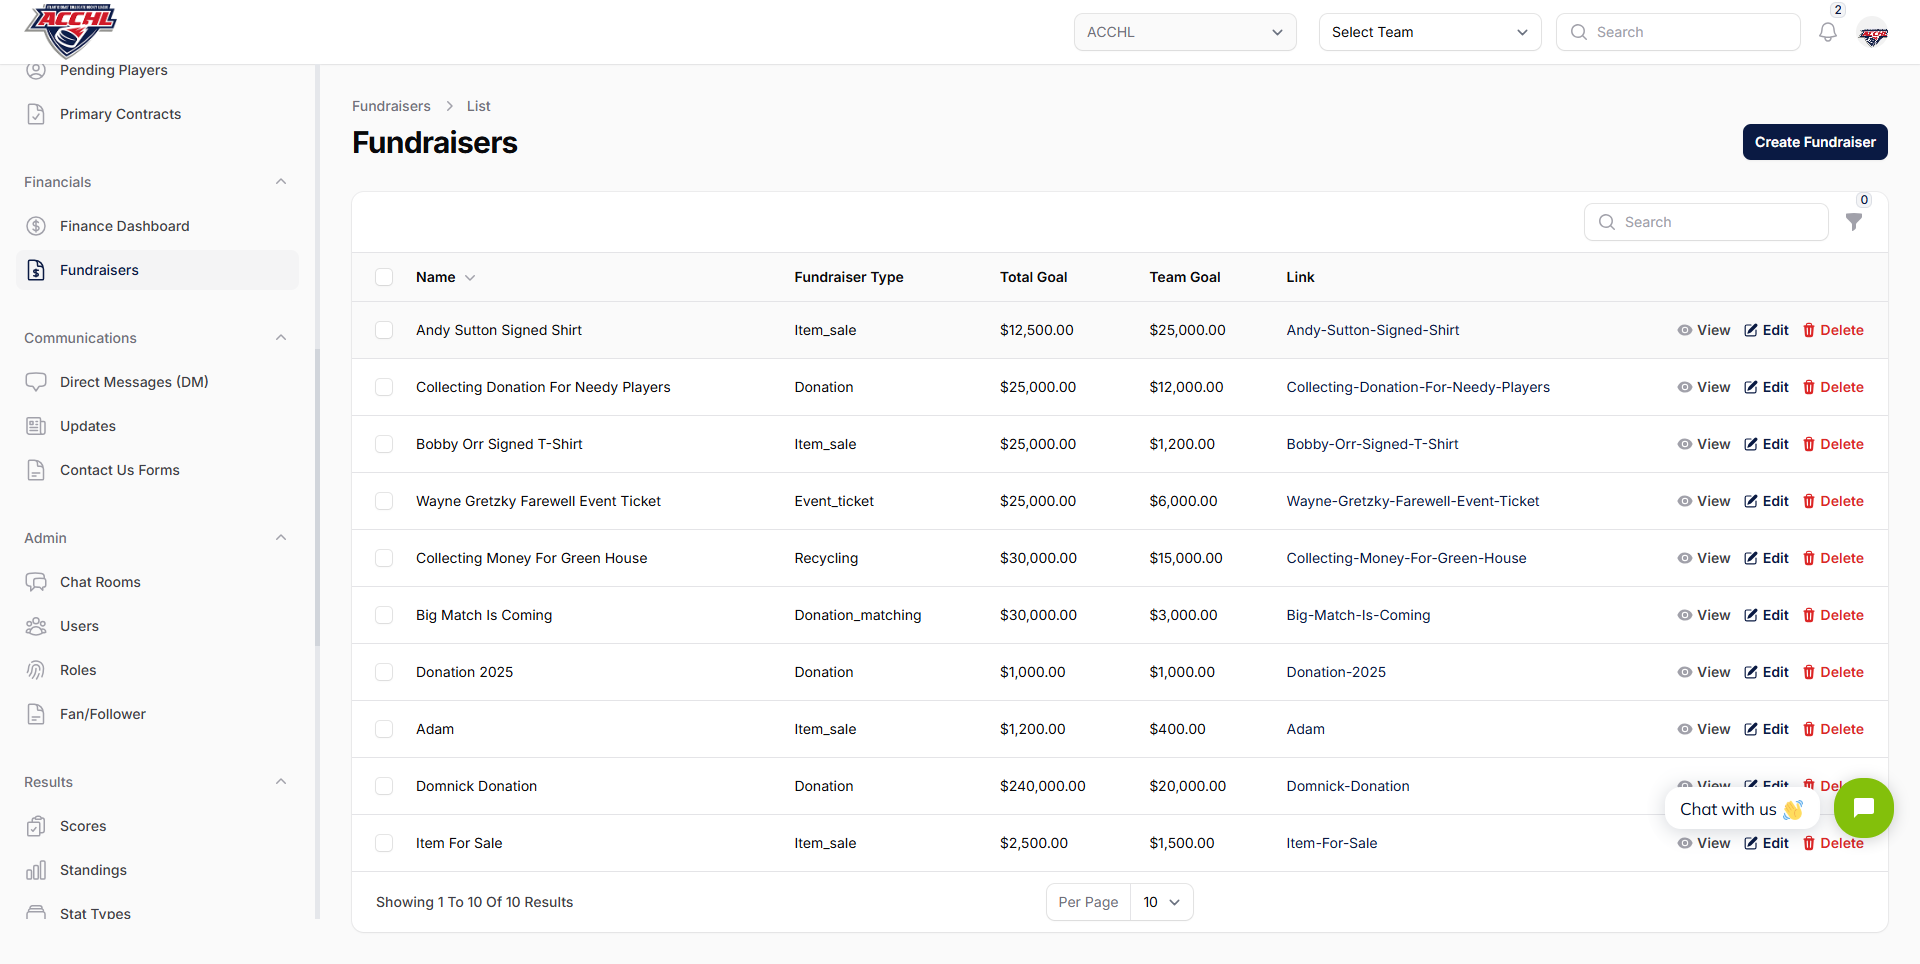The image size is (1920, 964).
Task: Change the Per Page value from 10
Action: [x=1160, y=902]
